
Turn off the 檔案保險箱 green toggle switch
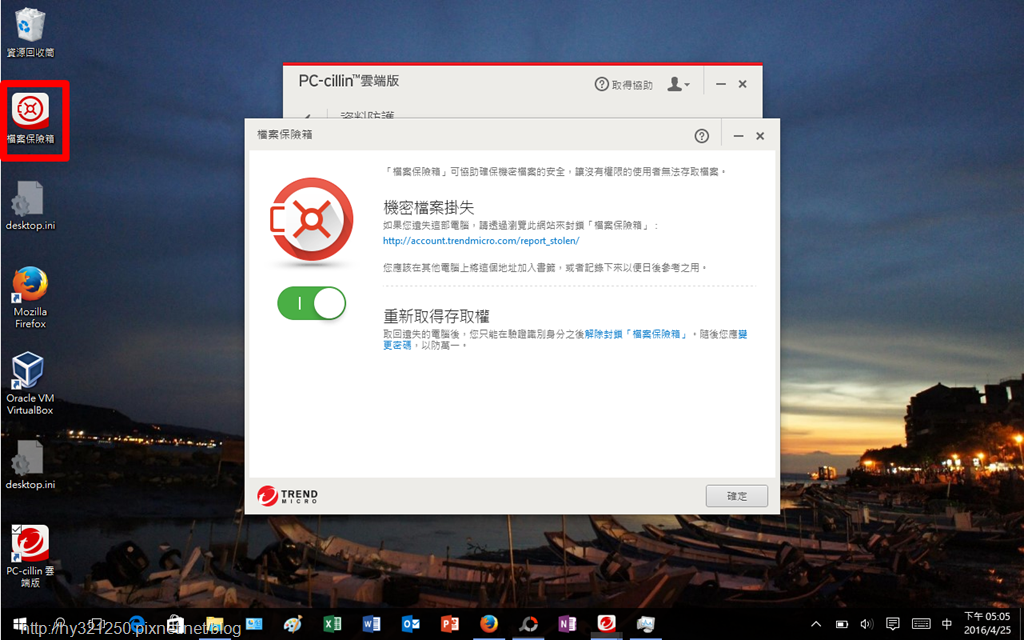tap(312, 303)
